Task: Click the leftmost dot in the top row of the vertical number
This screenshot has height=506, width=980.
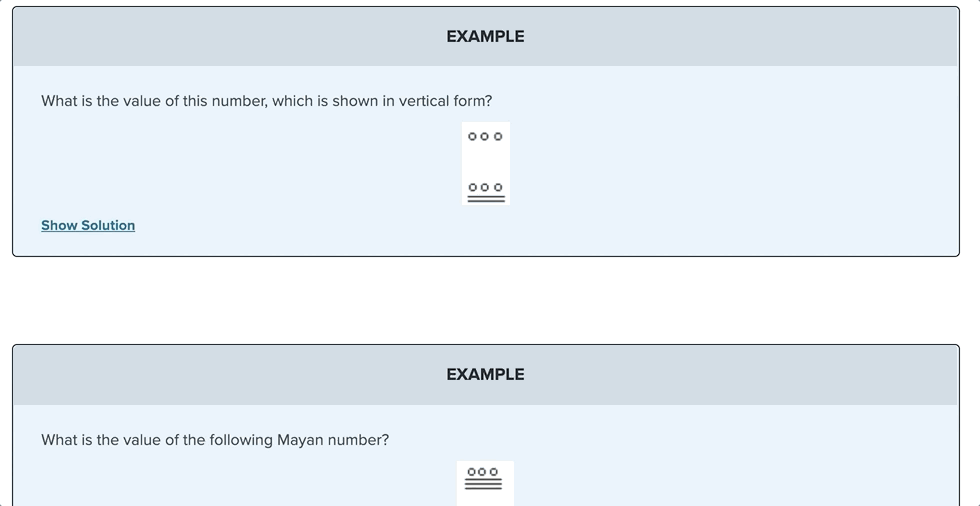Action: click(472, 136)
